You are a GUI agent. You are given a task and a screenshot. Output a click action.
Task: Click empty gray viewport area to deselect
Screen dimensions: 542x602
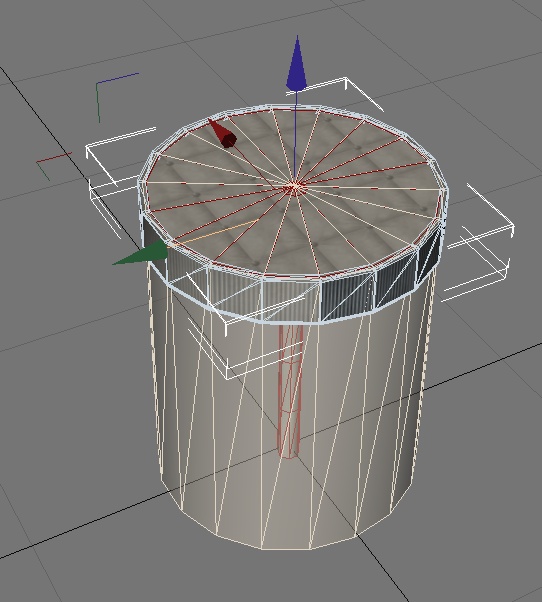click(x=77, y=422)
